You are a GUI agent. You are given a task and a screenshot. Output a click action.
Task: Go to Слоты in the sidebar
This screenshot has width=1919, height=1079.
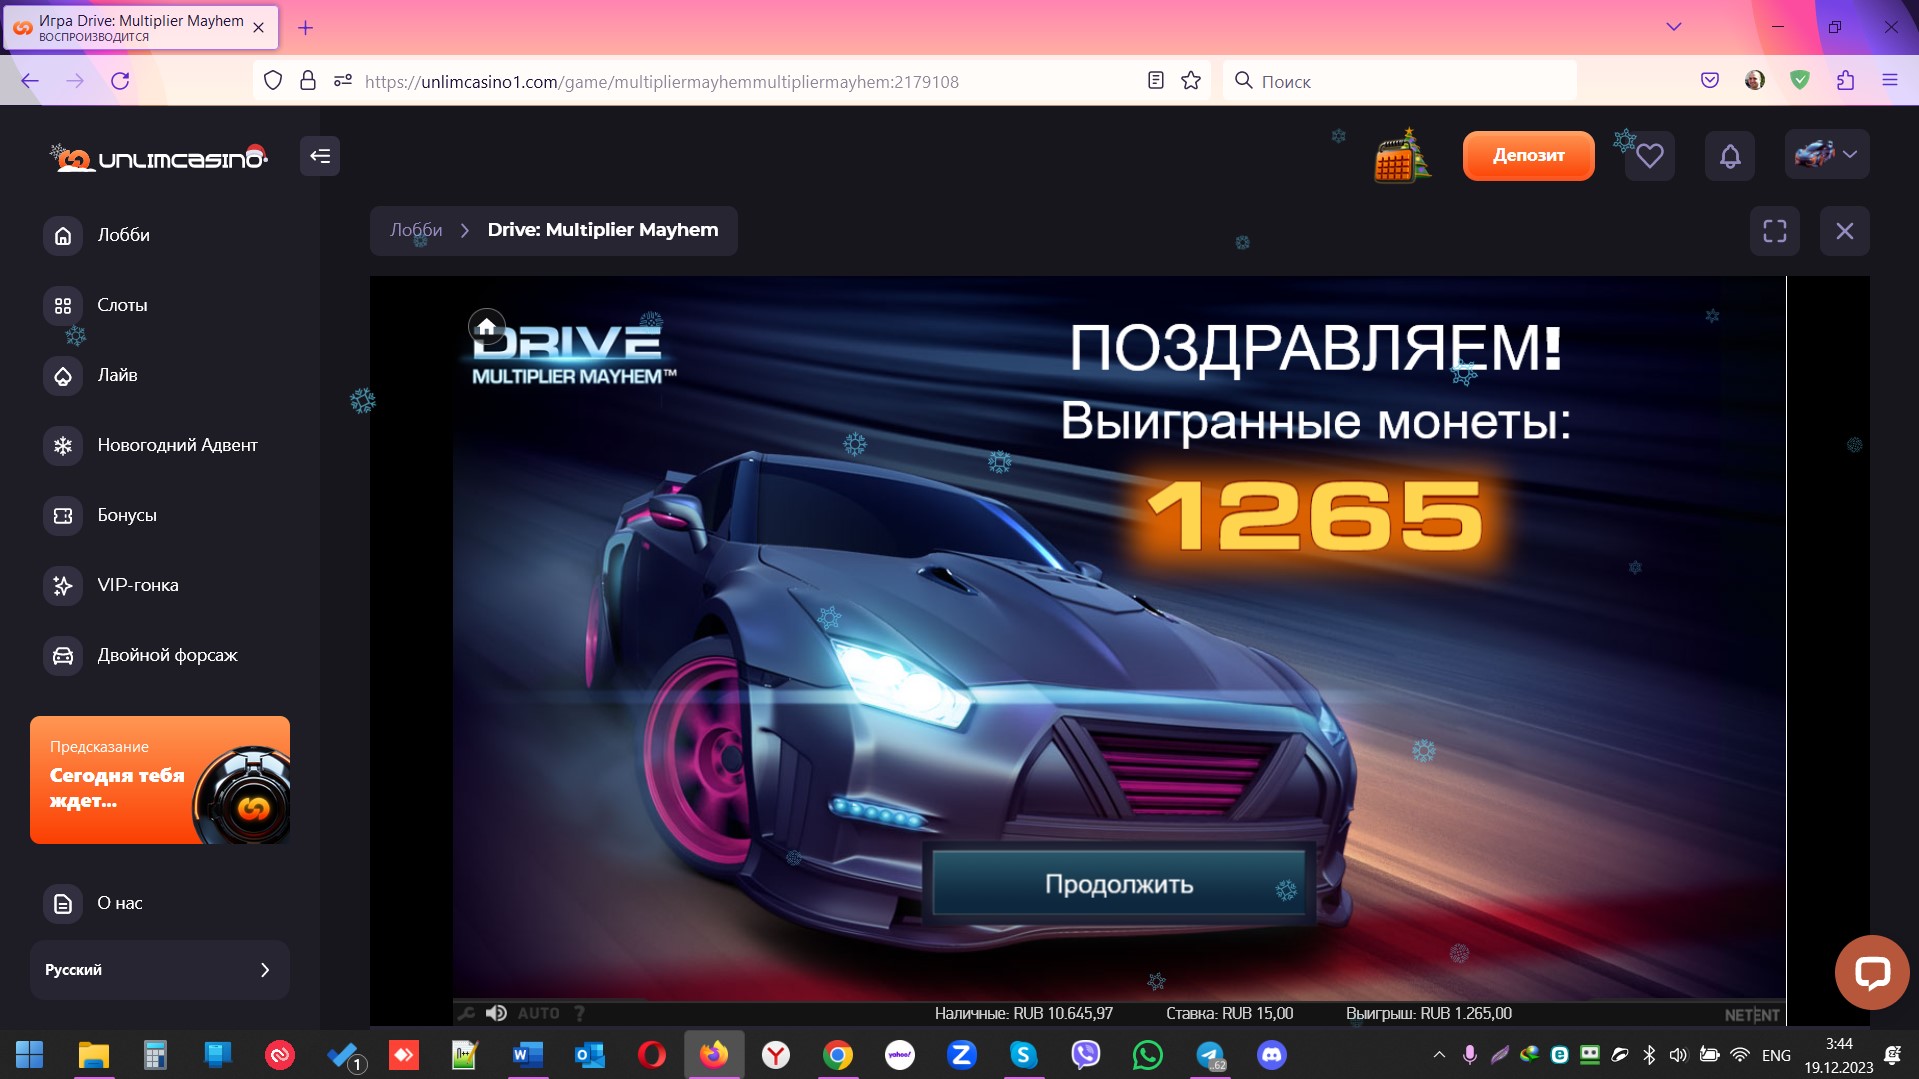point(96,305)
